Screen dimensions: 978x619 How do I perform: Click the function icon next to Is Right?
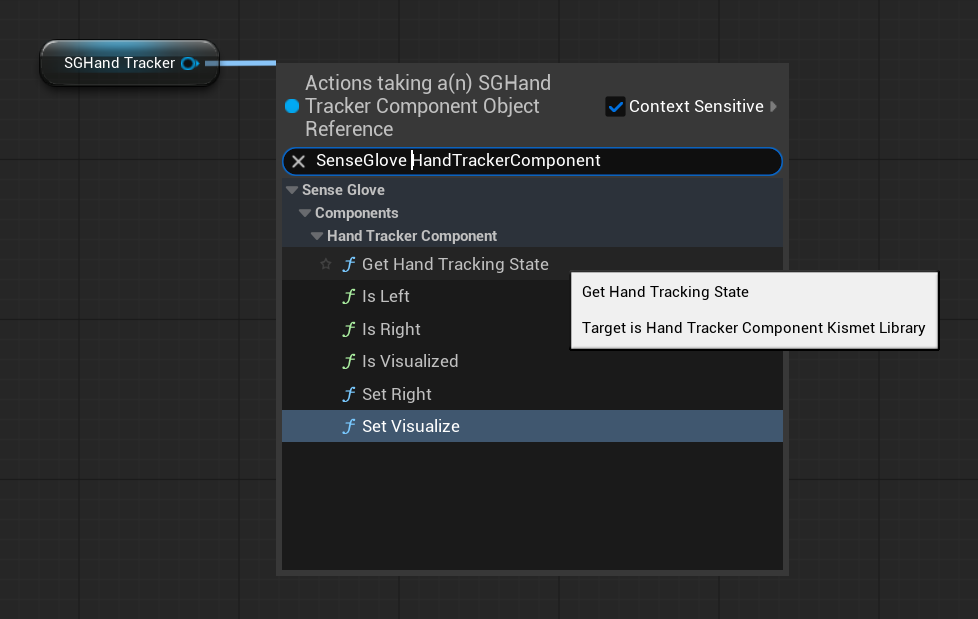click(x=348, y=329)
